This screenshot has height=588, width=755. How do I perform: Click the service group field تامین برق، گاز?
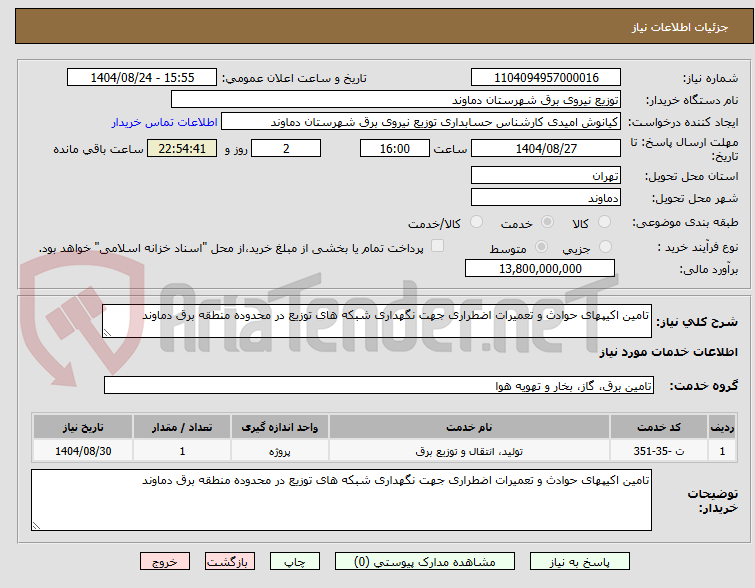(378, 386)
